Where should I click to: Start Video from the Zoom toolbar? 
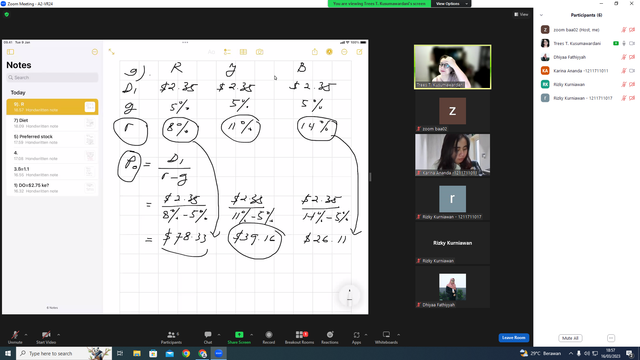[46, 337]
